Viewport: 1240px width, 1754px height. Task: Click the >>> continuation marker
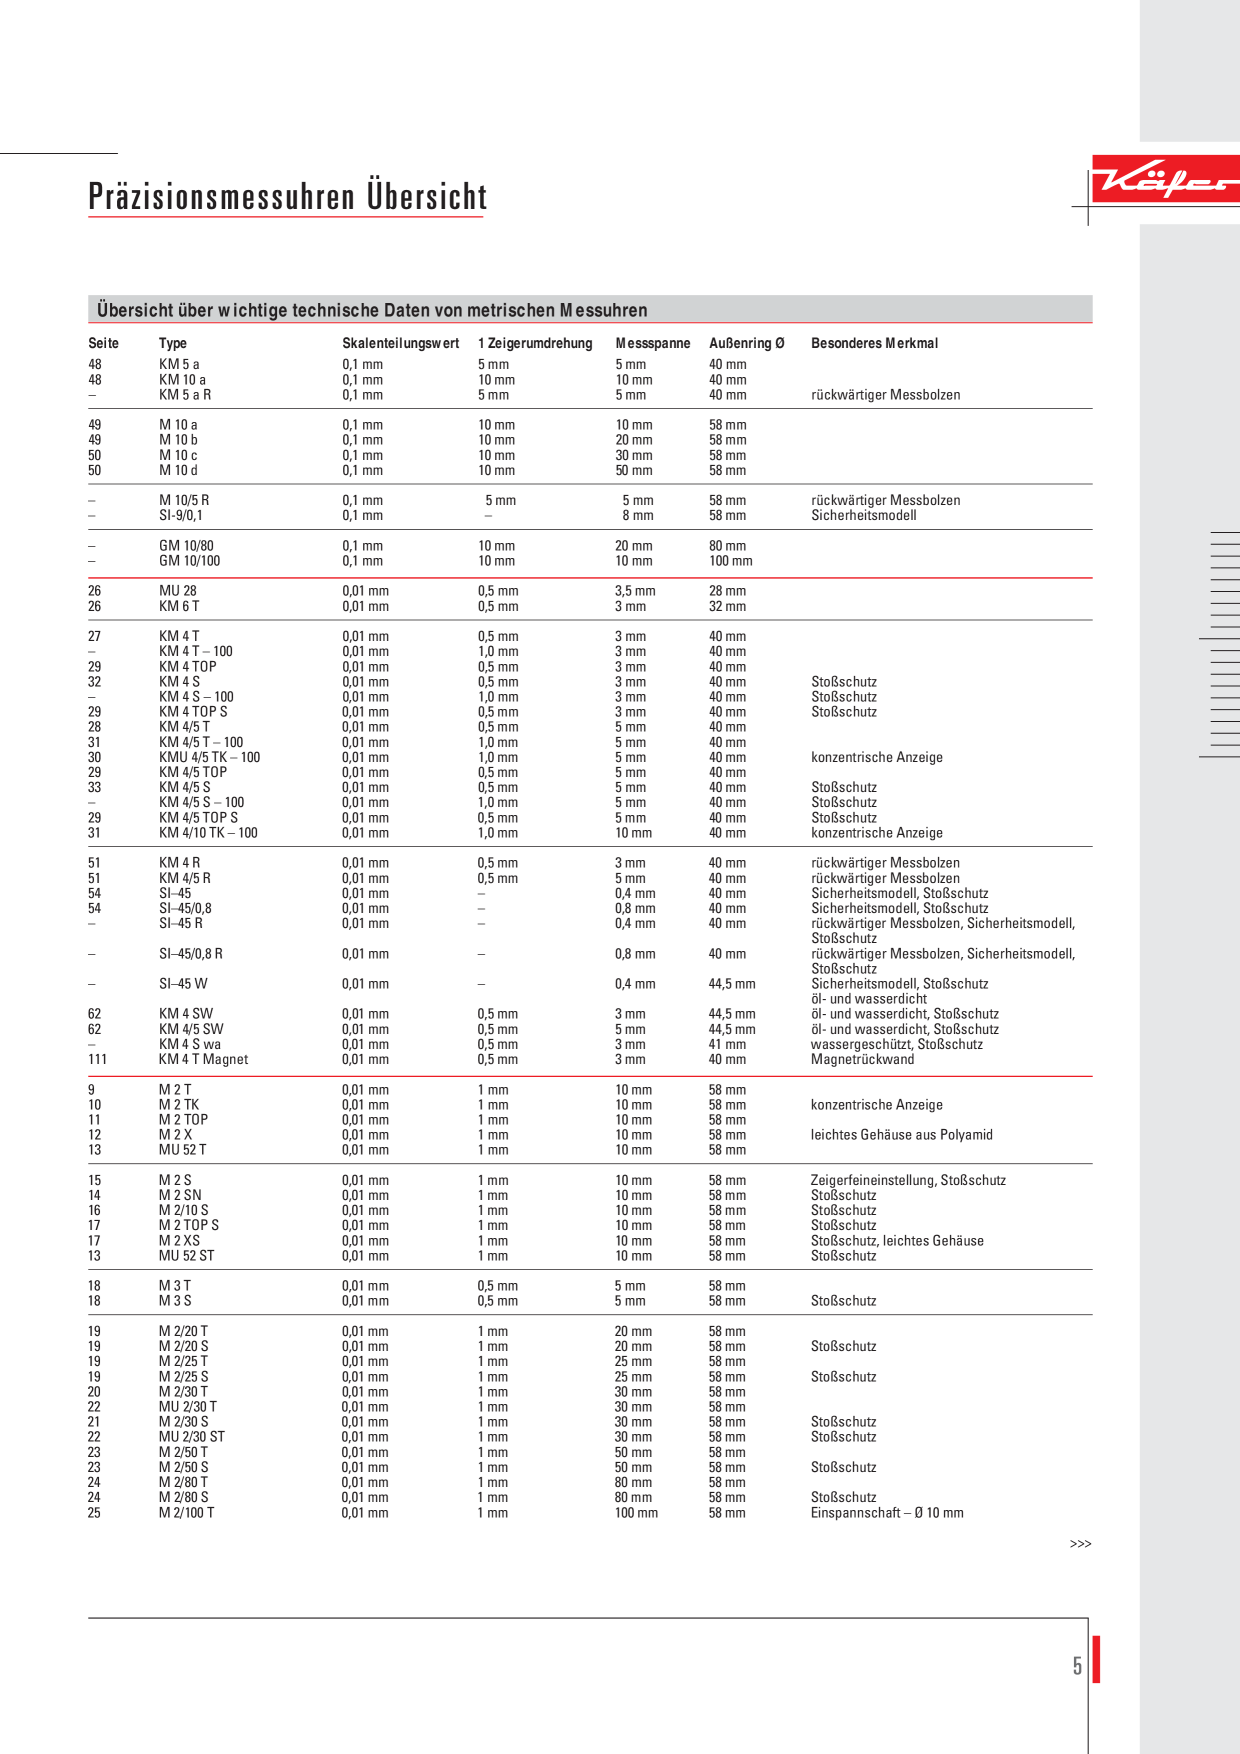pos(1080,1544)
